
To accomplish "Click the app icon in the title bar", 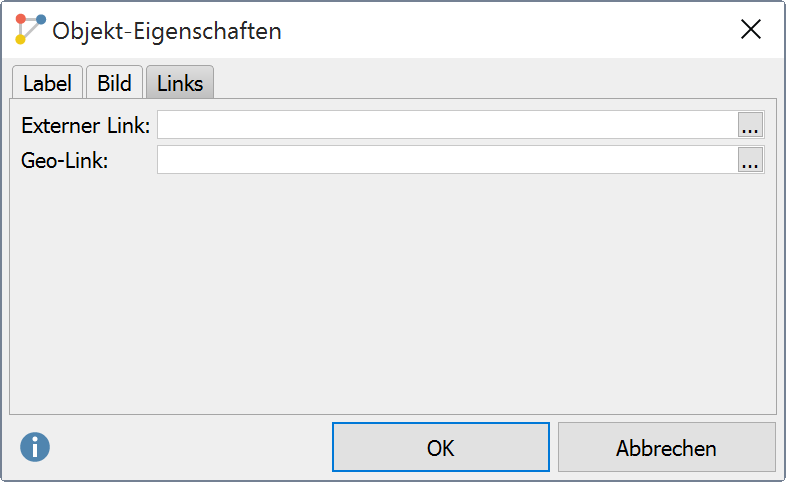I will click(x=30, y=29).
